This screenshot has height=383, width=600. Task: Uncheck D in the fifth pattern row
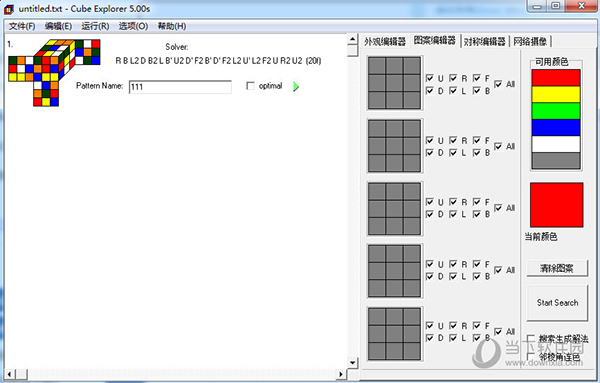430,338
